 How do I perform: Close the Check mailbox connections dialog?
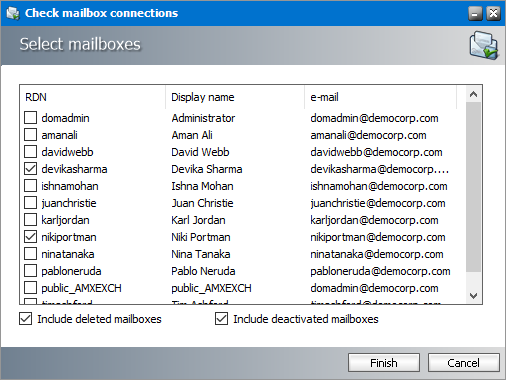click(493, 14)
